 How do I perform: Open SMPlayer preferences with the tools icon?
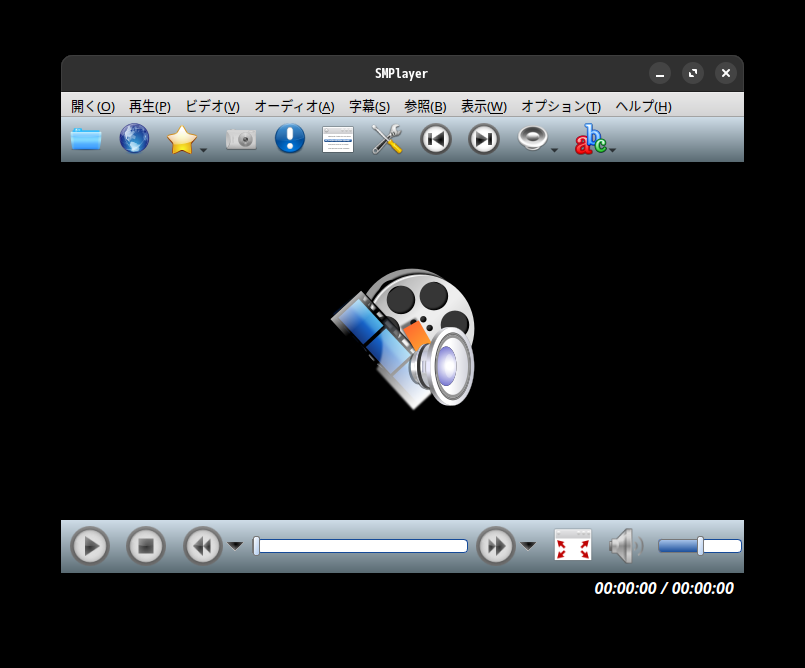[x=386, y=139]
